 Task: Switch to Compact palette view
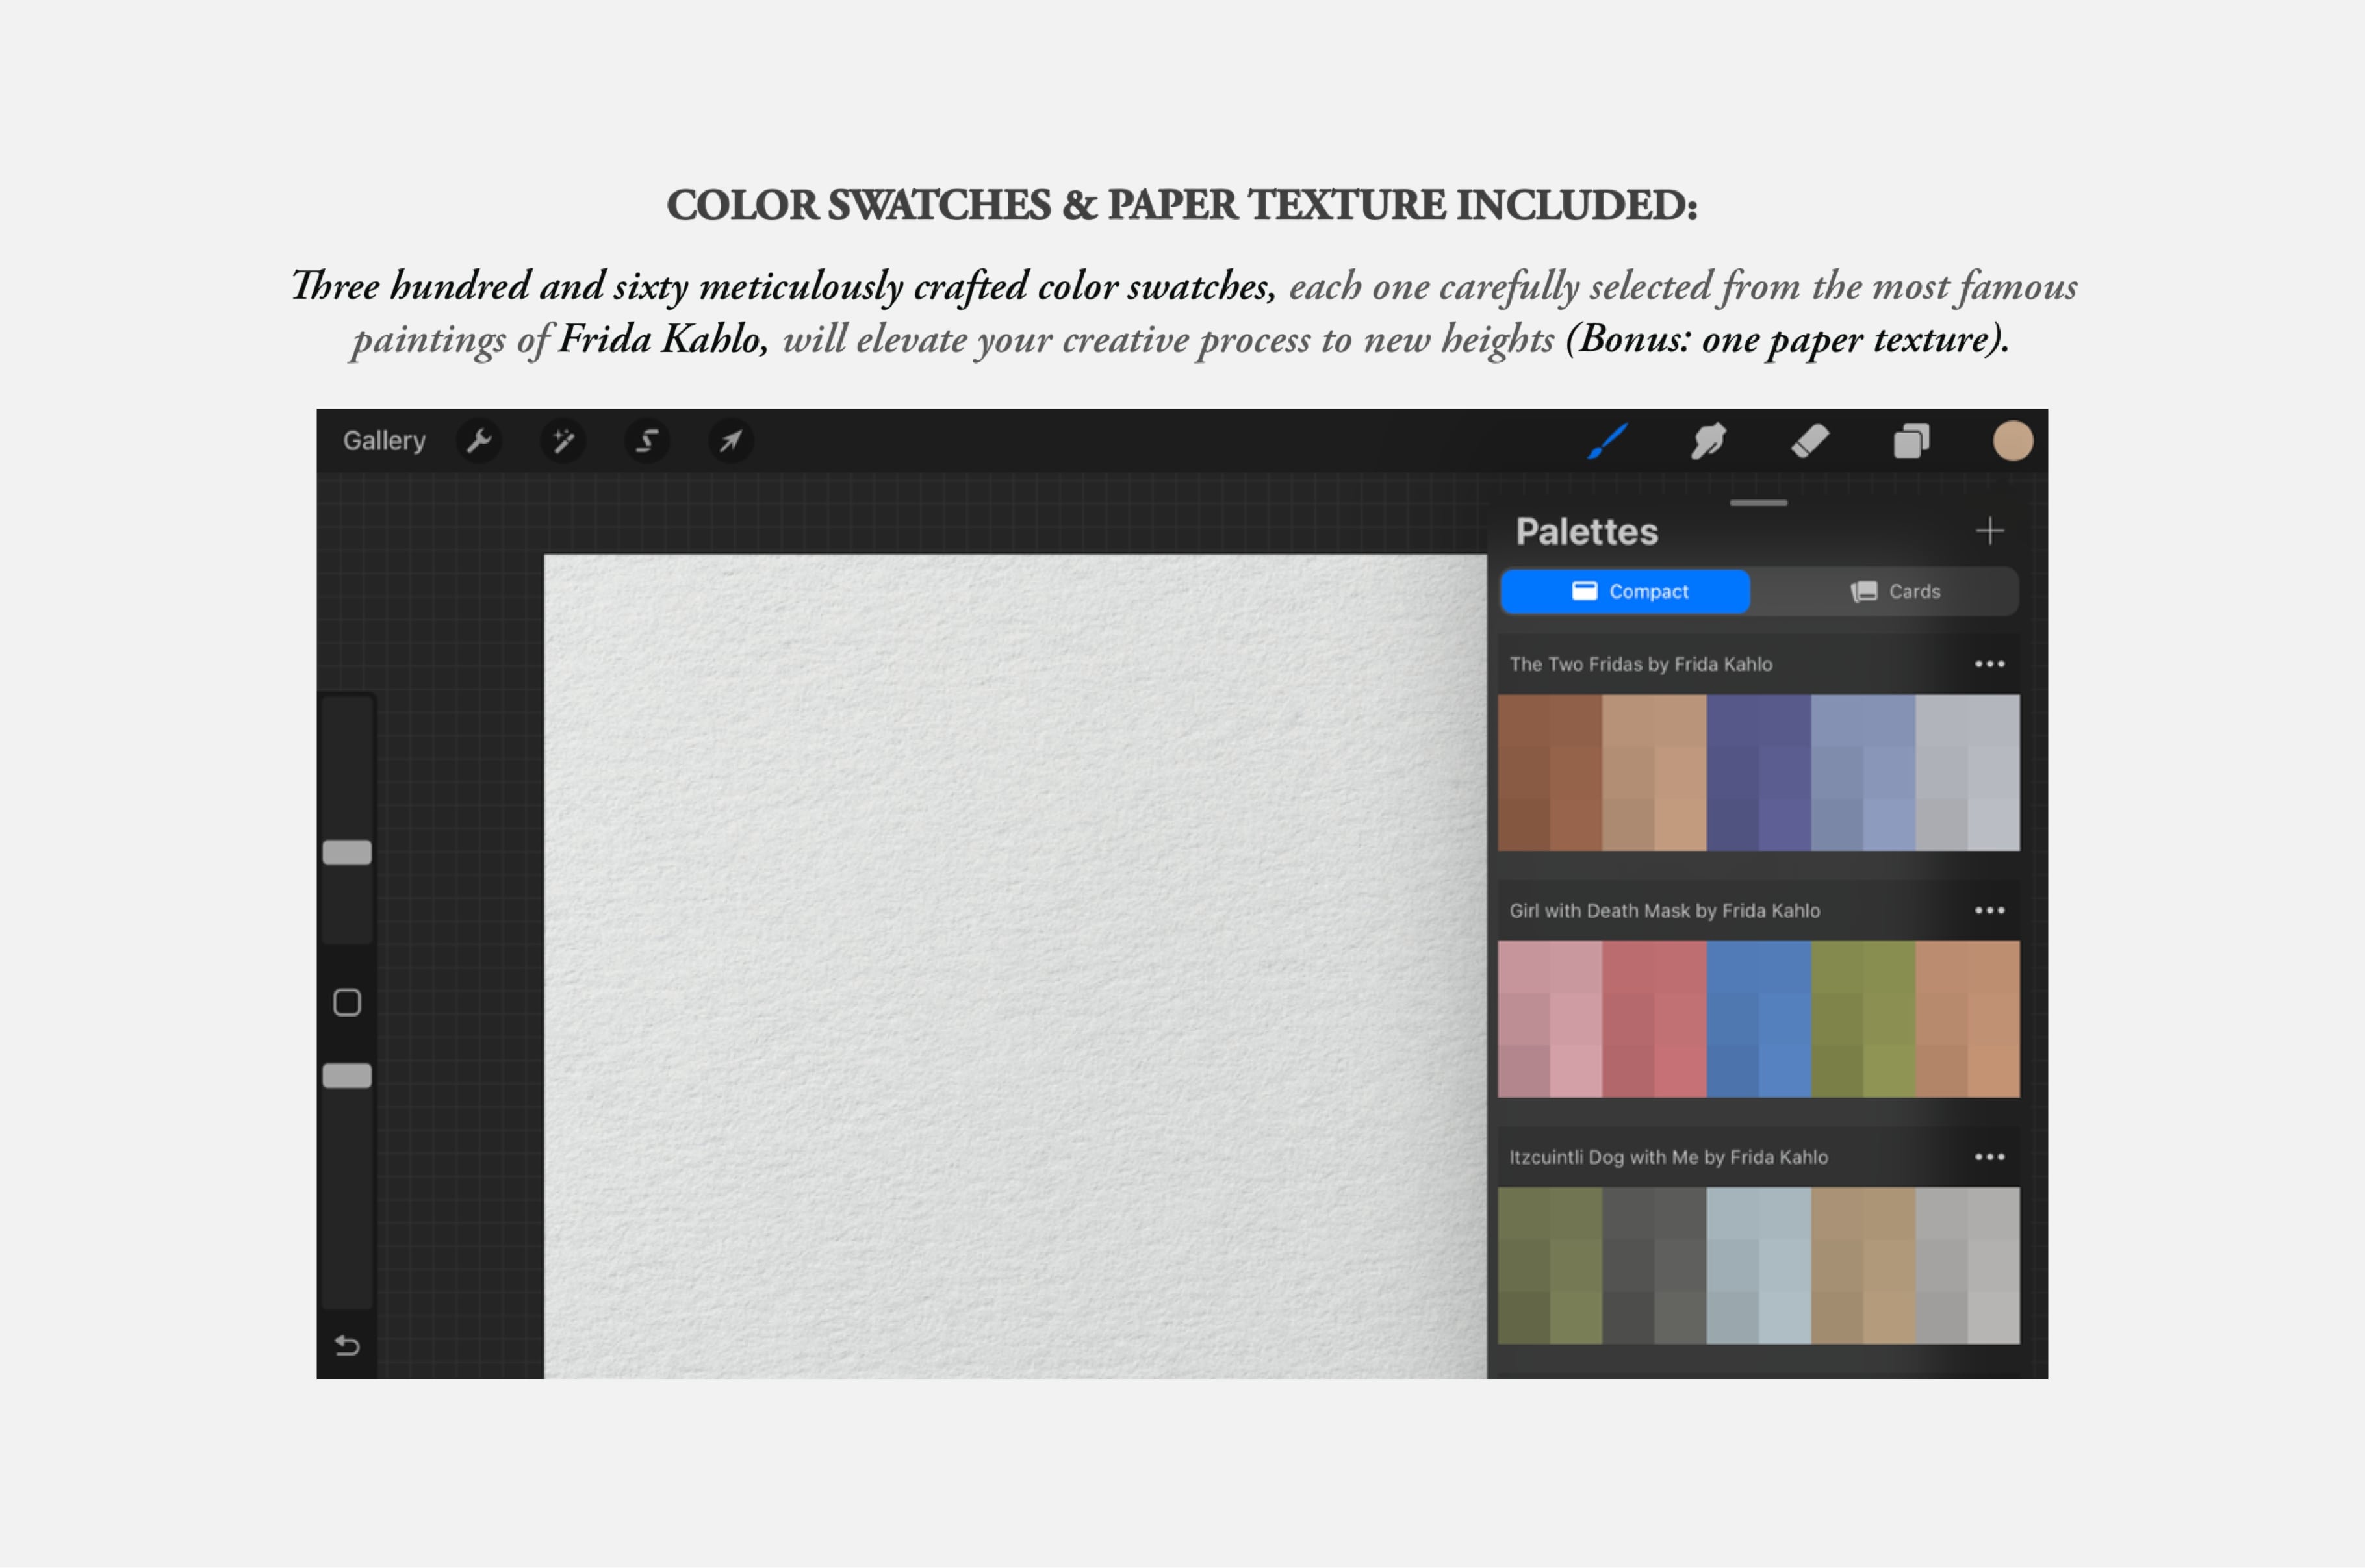[1625, 591]
